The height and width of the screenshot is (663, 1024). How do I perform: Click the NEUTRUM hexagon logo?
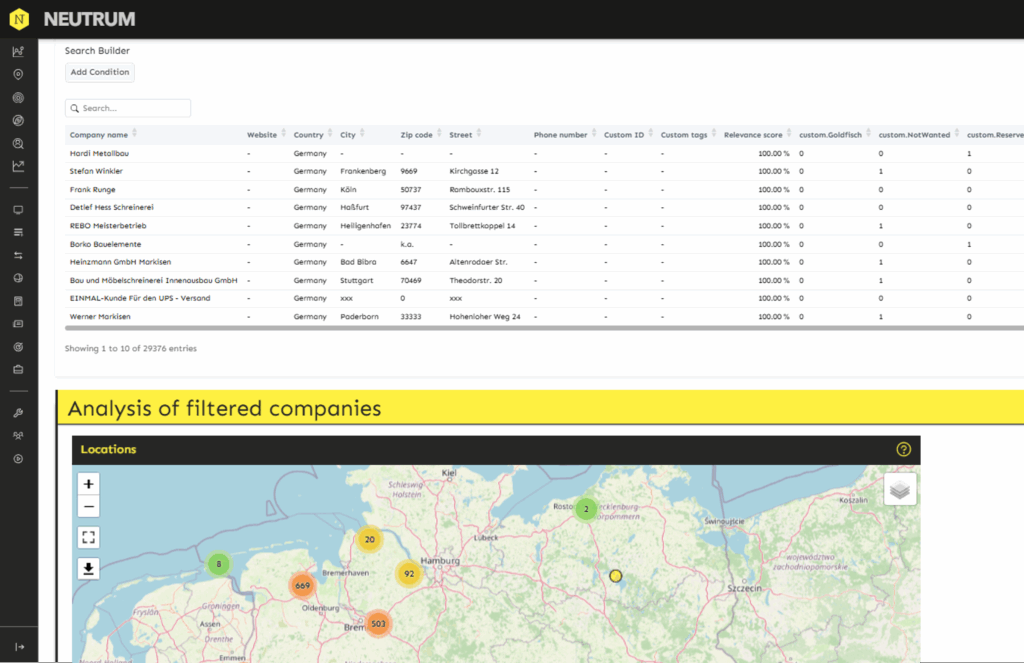(18, 18)
